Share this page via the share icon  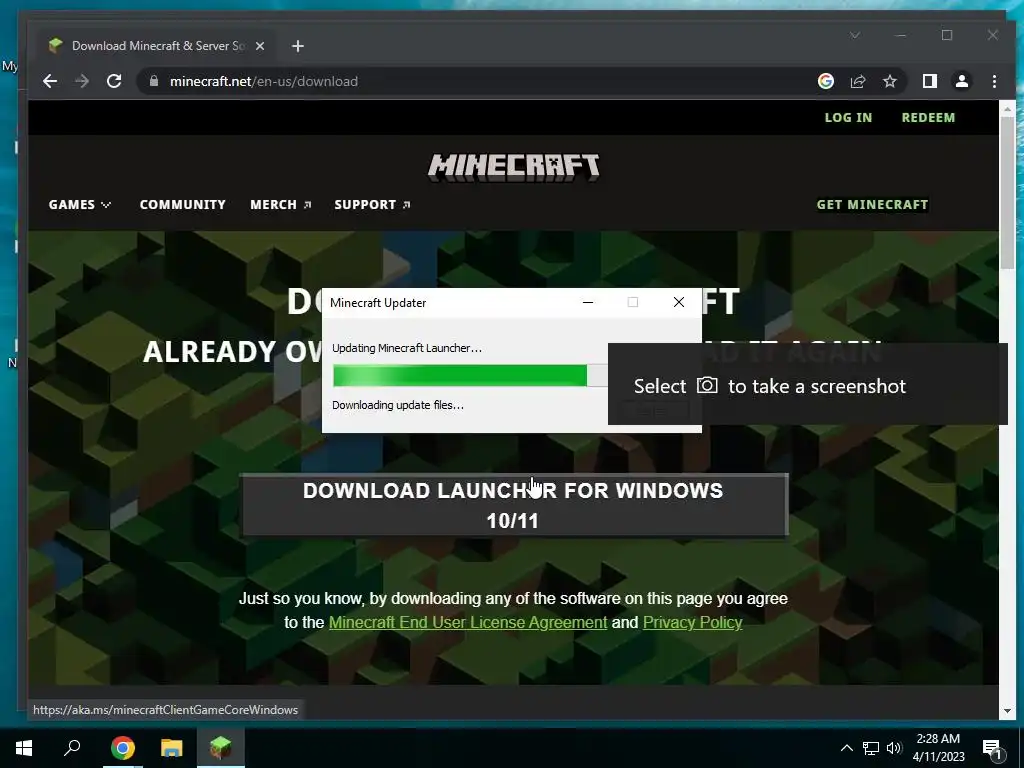tap(857, 81)
